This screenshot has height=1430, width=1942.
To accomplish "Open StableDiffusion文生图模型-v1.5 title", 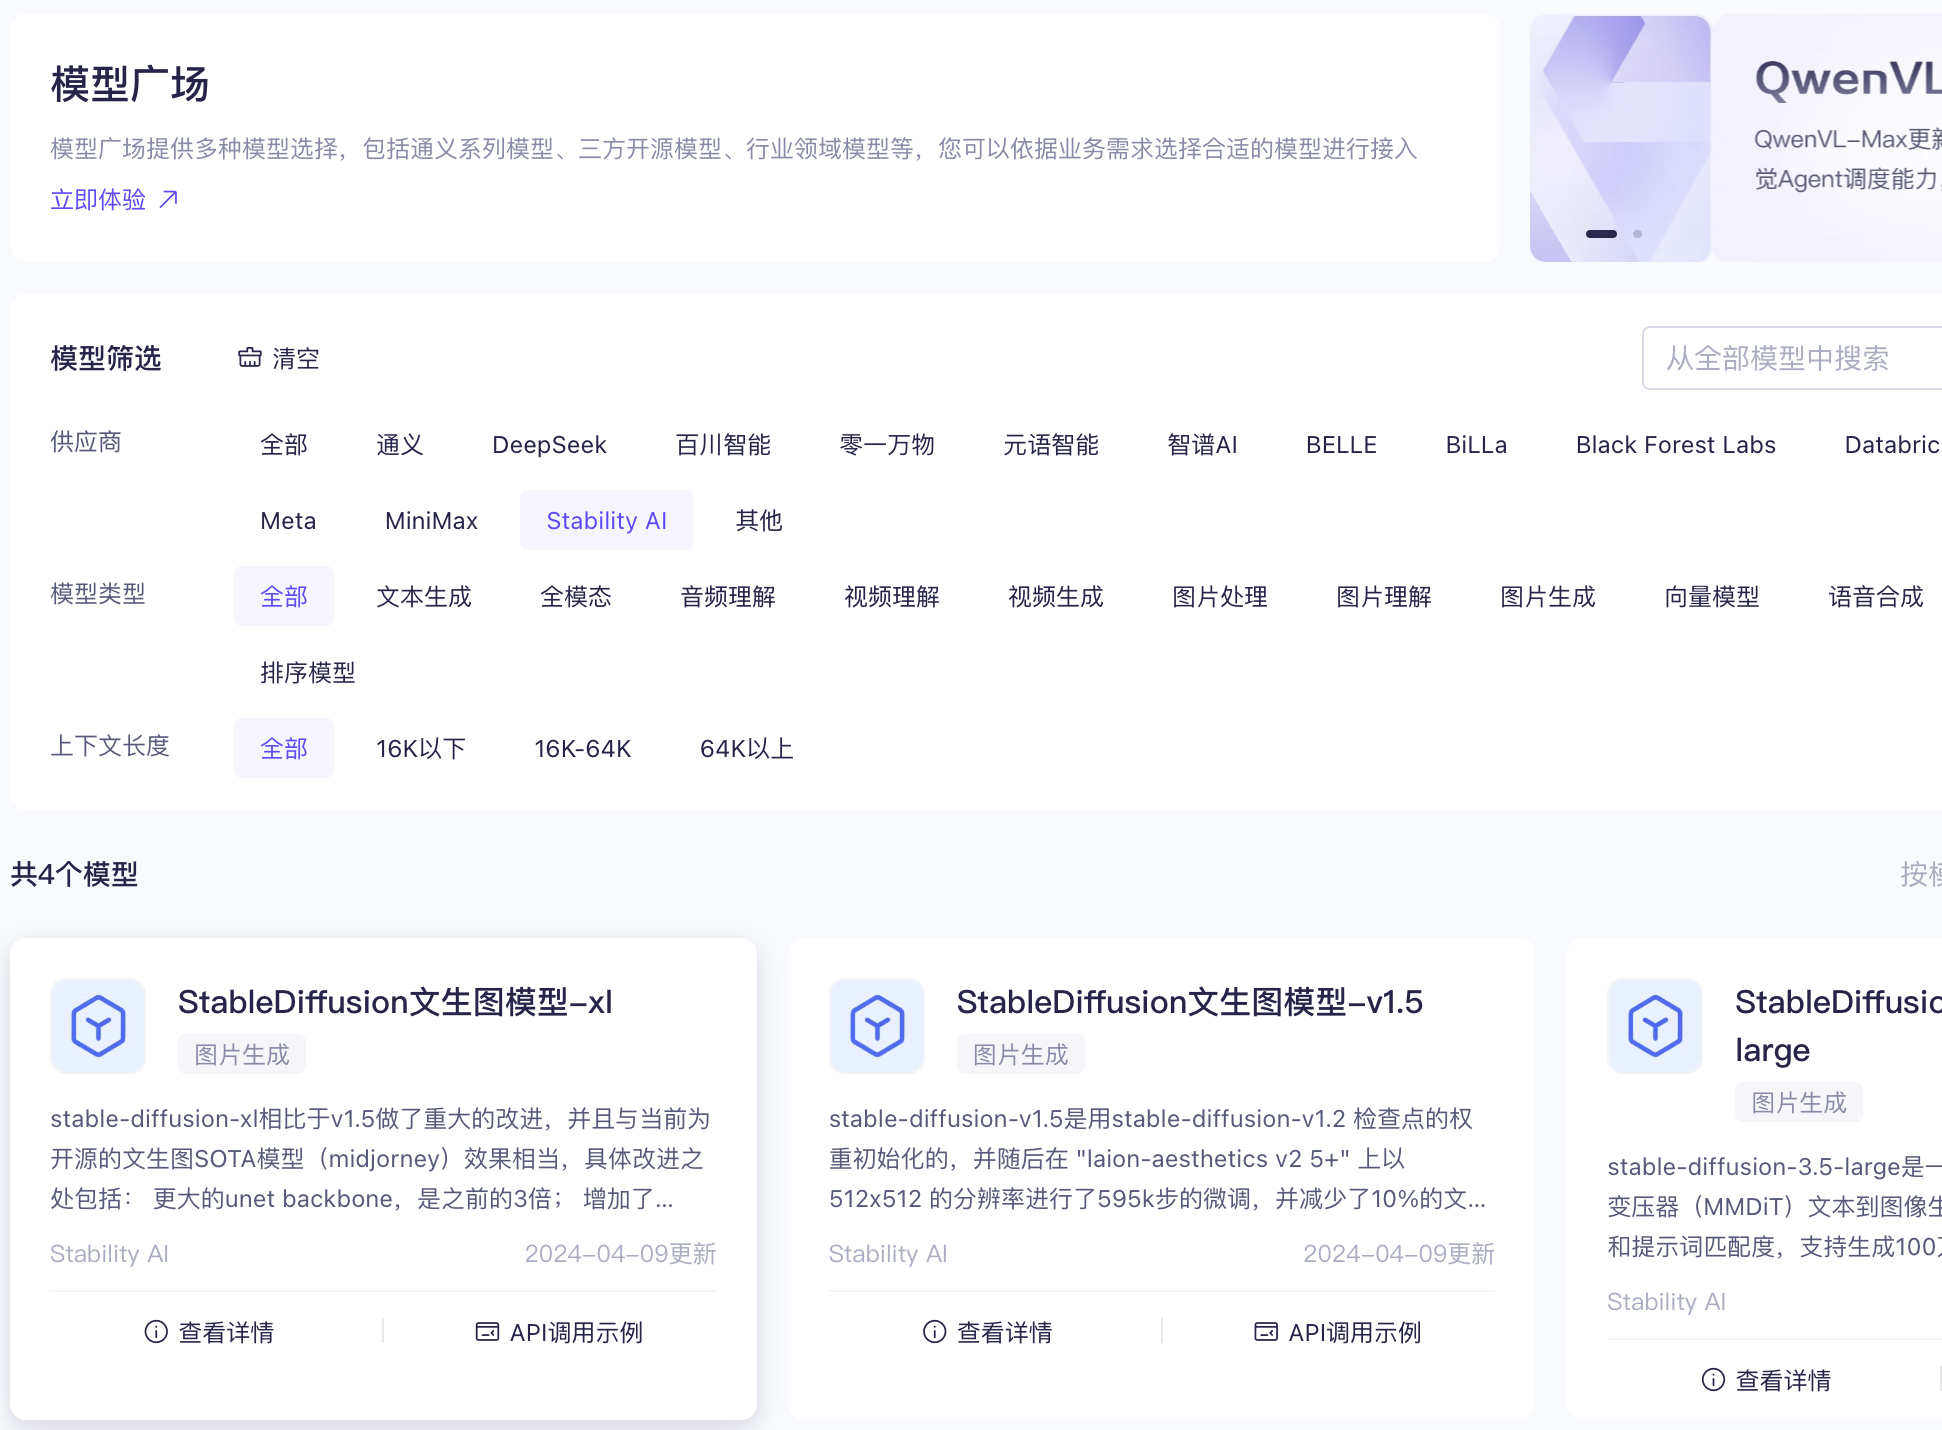I will (1190, 1002).
